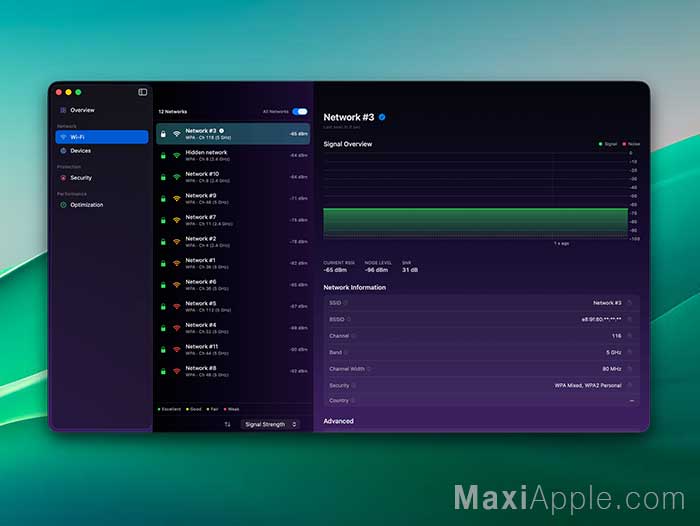Screen dimensions: 700x526
Task: Click the info icon next to SSID
Action: coord(346,303)
